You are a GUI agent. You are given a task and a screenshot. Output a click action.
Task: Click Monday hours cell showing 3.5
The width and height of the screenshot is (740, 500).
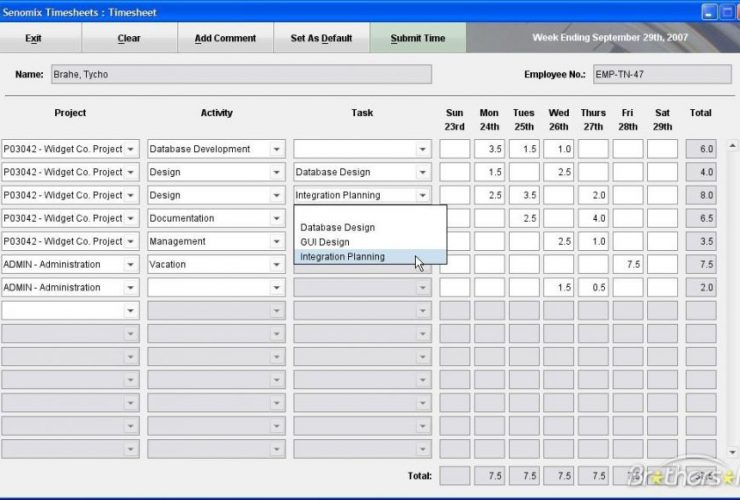pyautogui.click(x=489, y=149)
